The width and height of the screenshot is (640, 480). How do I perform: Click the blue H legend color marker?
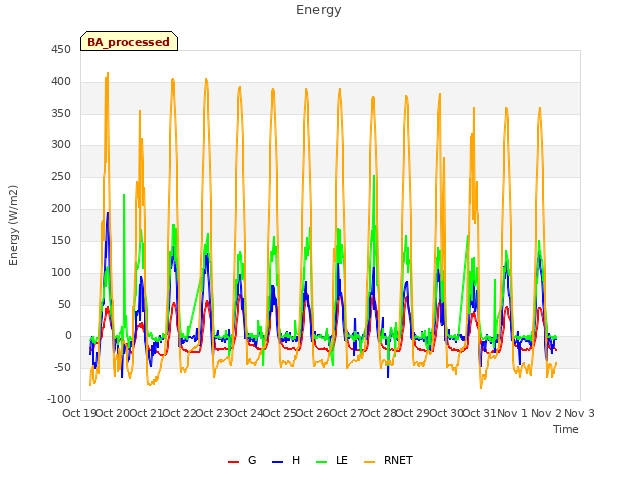[277, 462]
